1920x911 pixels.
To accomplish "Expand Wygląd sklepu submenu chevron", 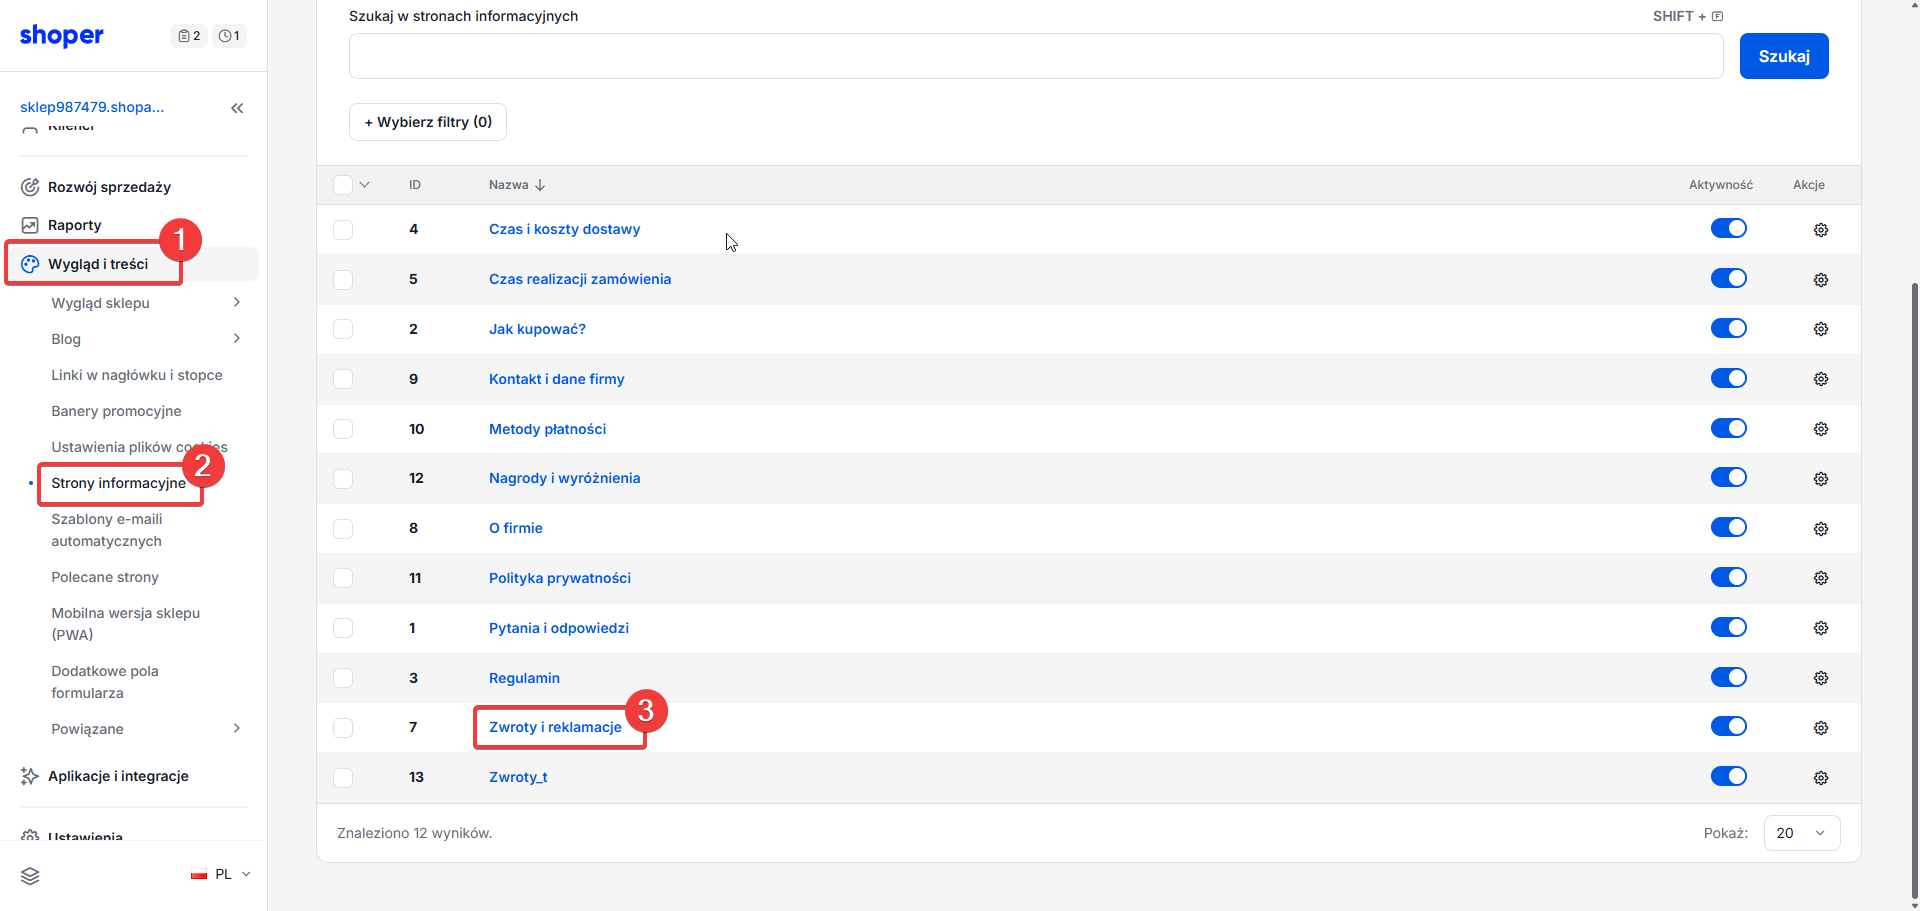I will (x=237, y=302).
